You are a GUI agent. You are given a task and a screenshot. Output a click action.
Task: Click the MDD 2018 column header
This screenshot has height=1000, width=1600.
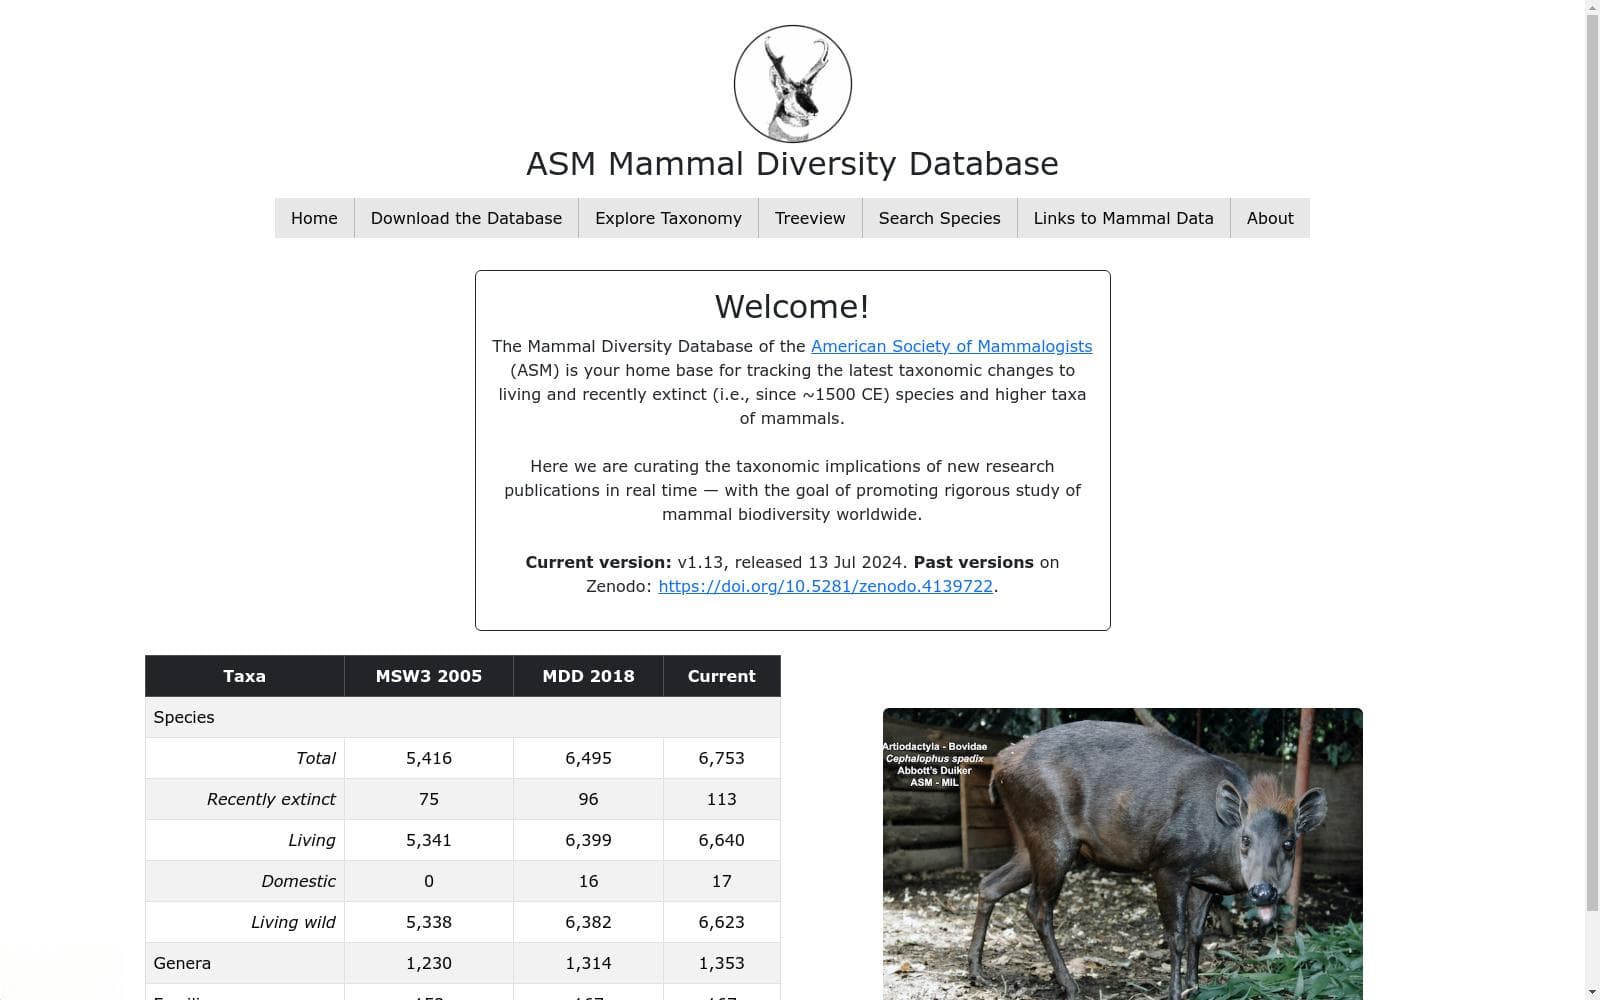pyautogui.click(x=588, y=676)
